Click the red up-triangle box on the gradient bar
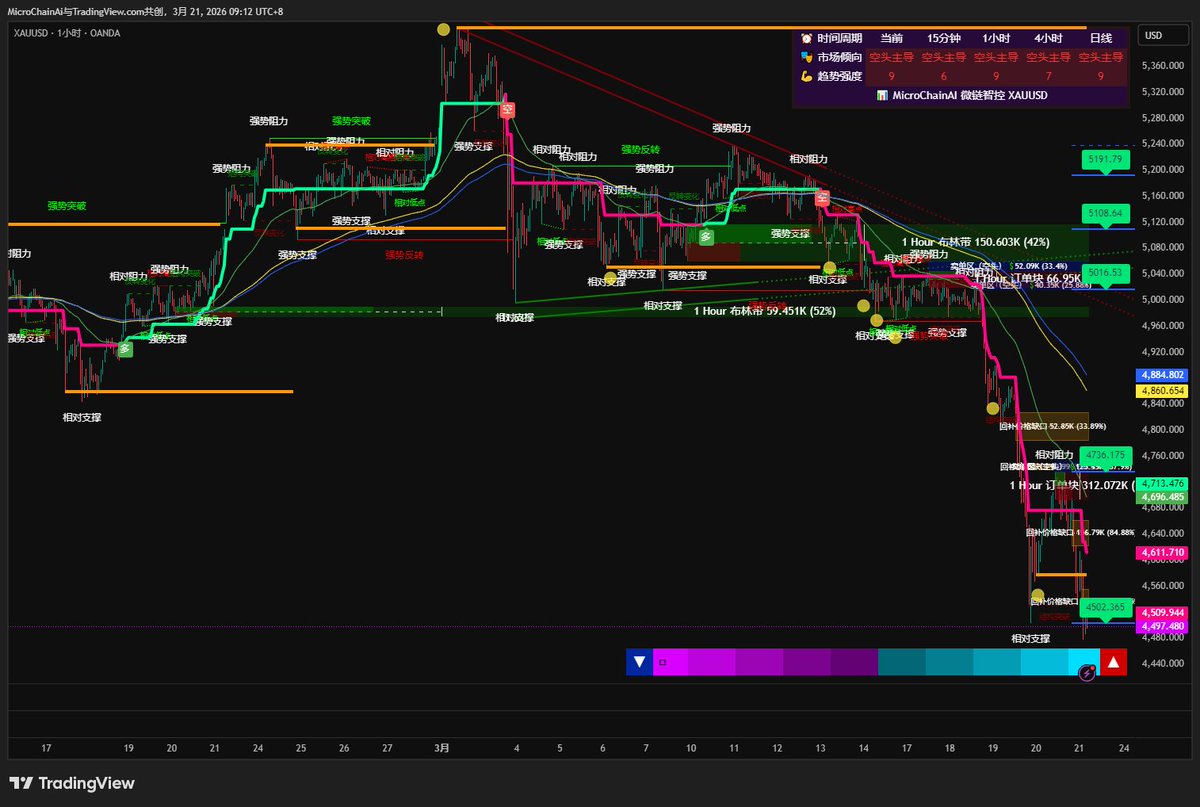Screen dimensions: 1200x807 1113,662
